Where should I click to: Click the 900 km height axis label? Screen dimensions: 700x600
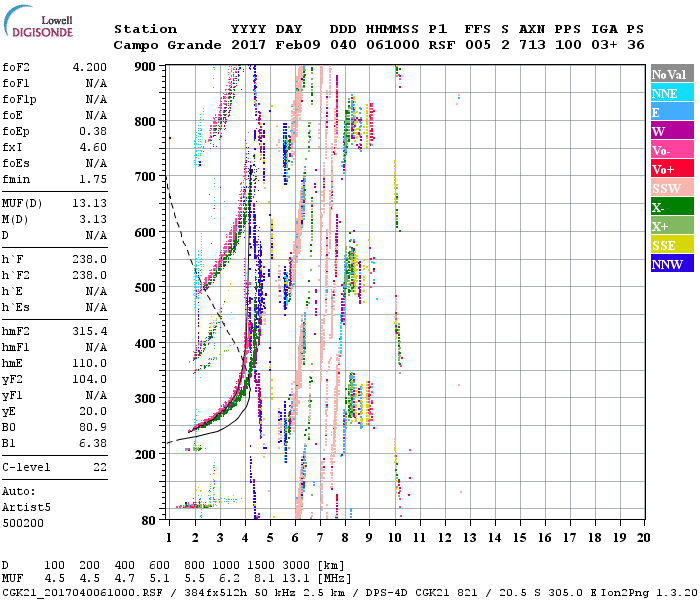[x=147, y=67]
